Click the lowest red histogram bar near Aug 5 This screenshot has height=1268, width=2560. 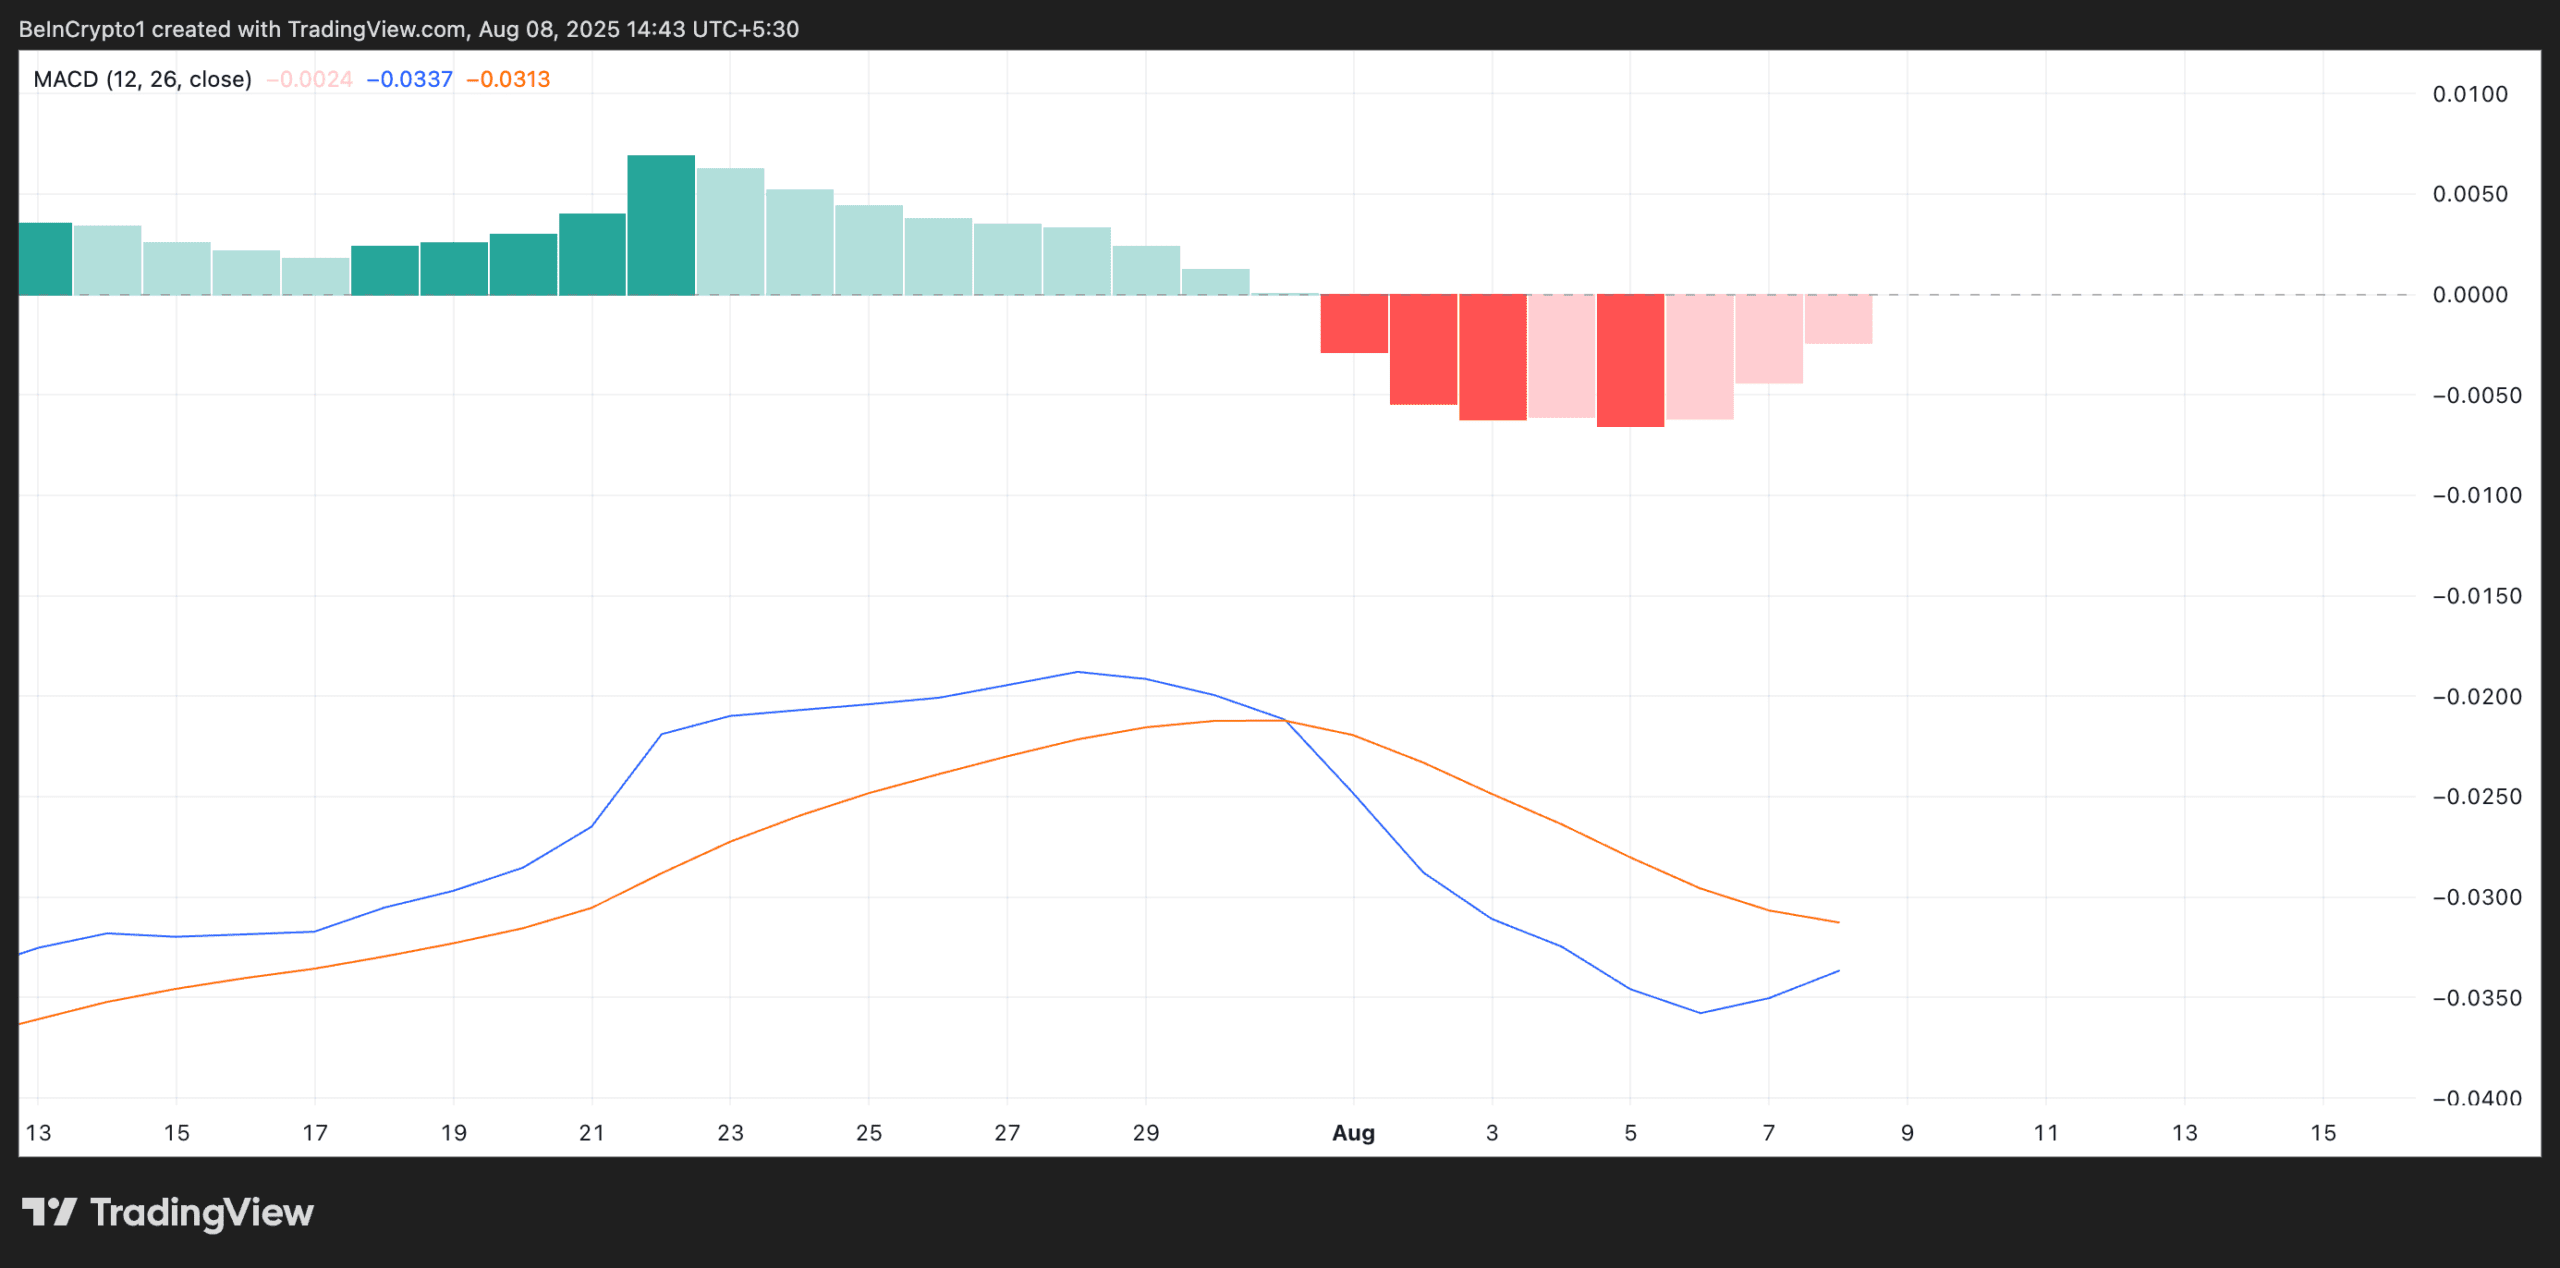(1630, 360)
